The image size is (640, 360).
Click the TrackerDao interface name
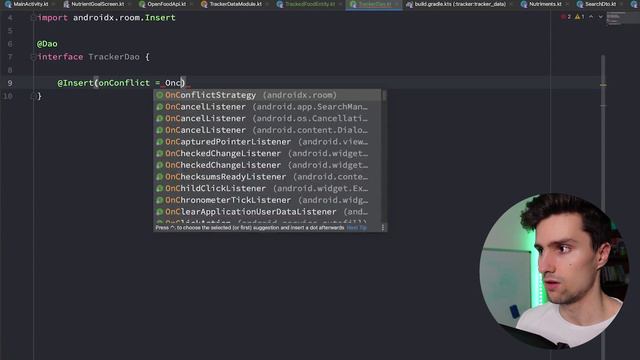pos(114,57)
